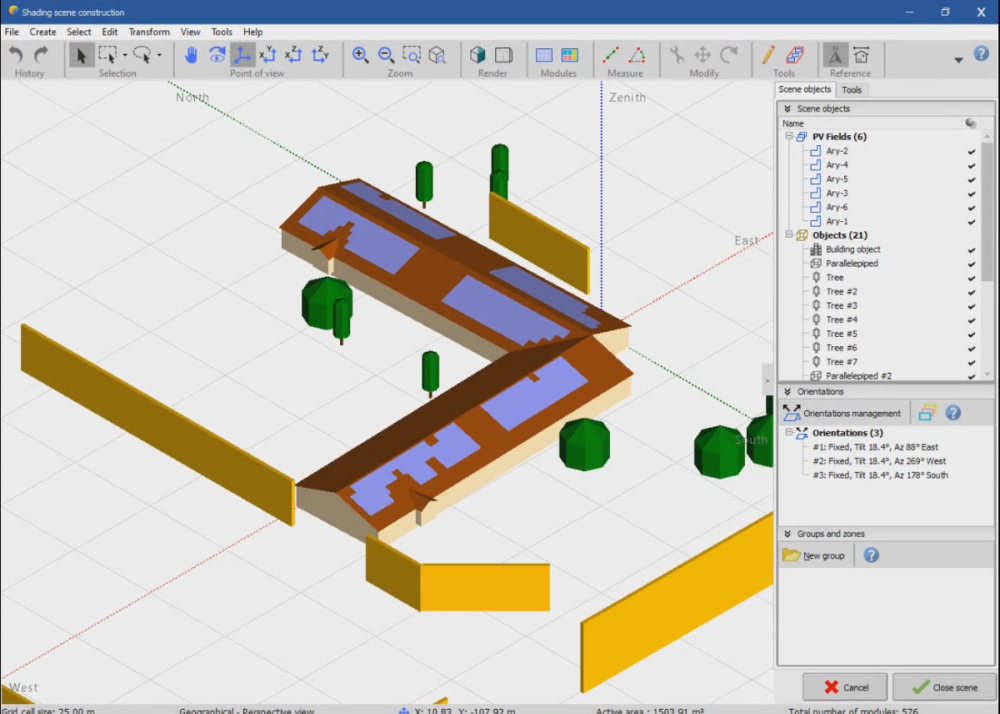This screenshot has height=714, width=1000.
Task: Open the lasso selection dropdown arrow
Action: coord(159,56)
